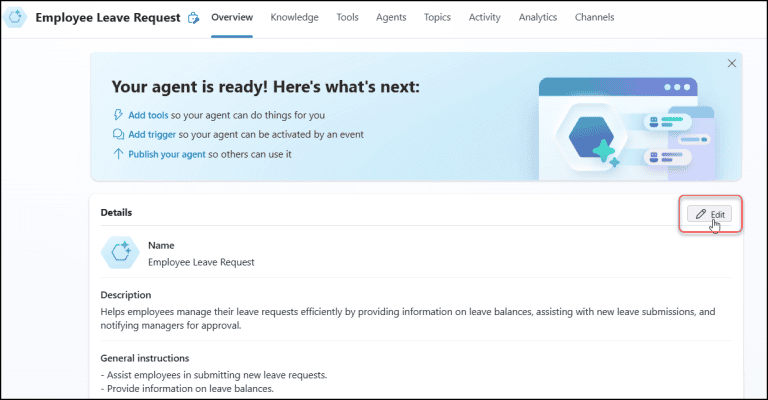
Task: Click the description text about leave balances
Action: (x=408, y=318)
